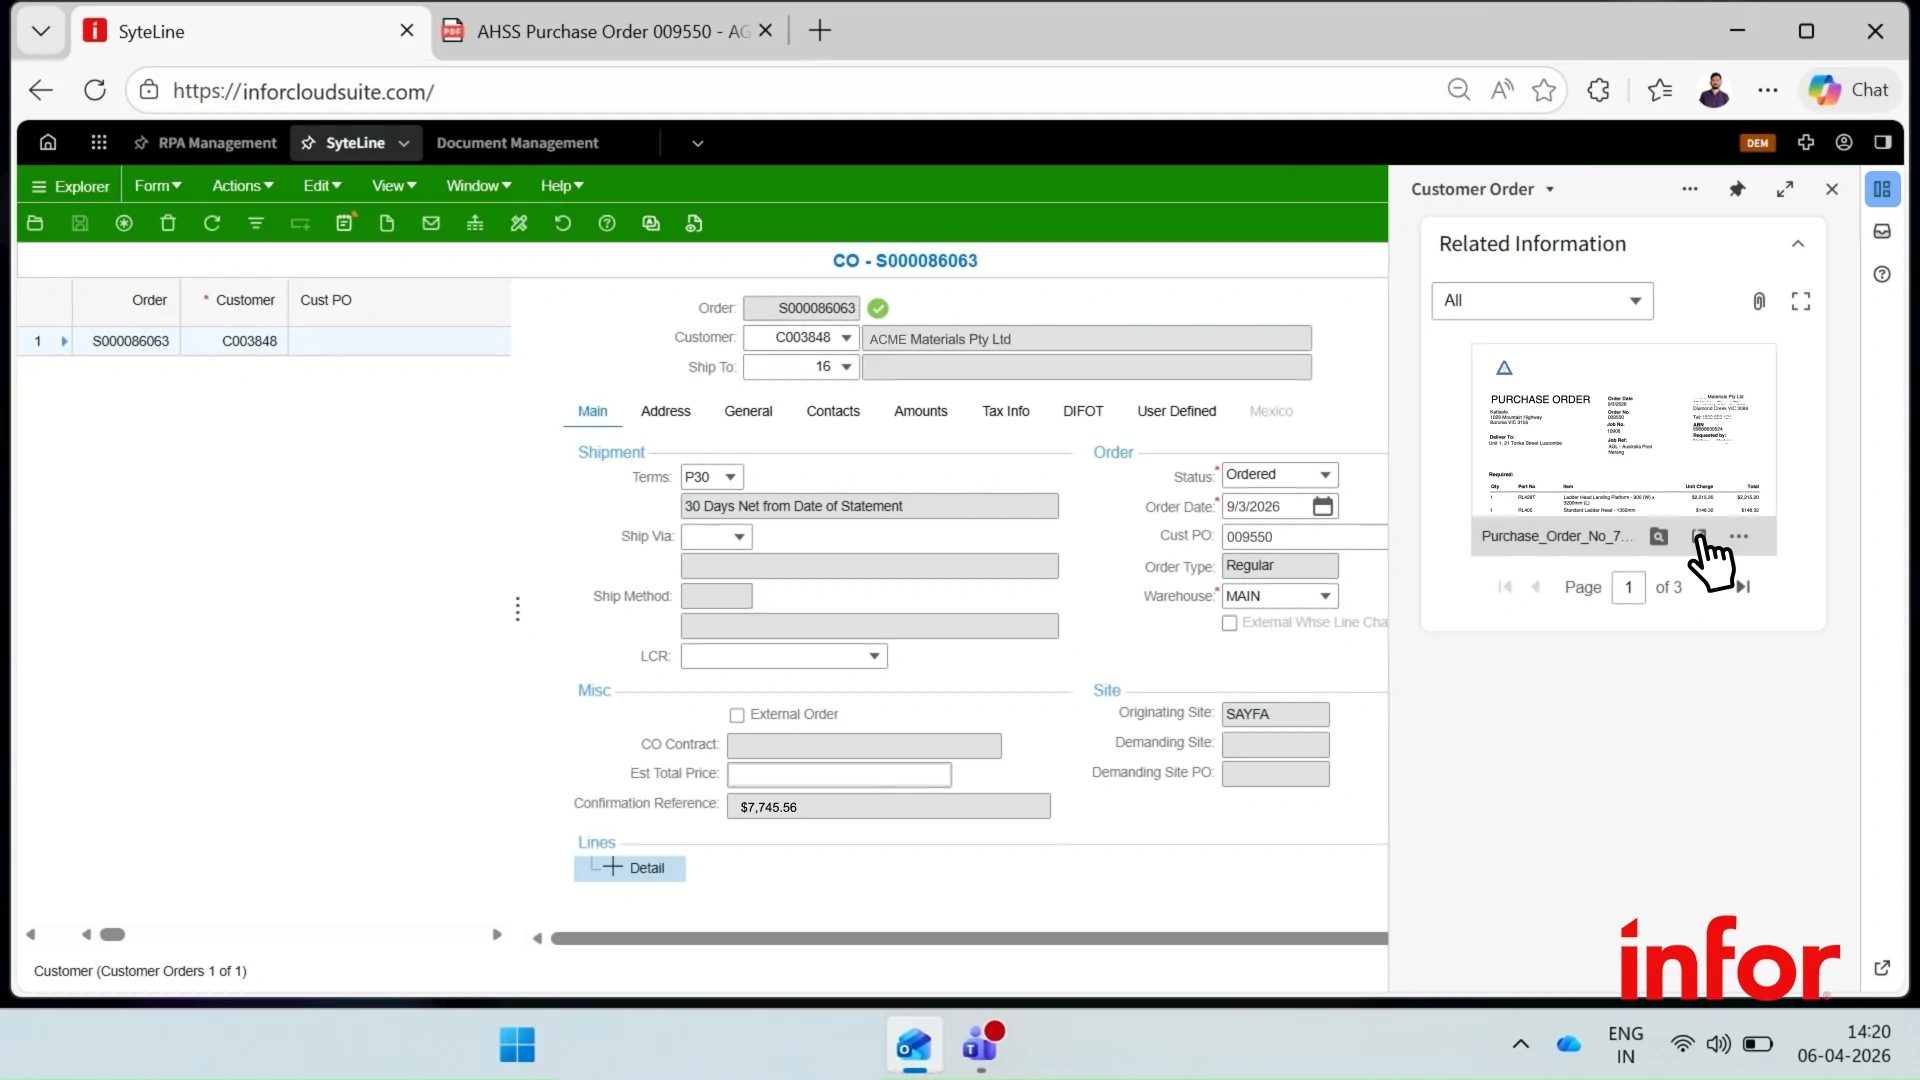
Task: Click the user profile icon in black header
Action: pos(1844,142)
